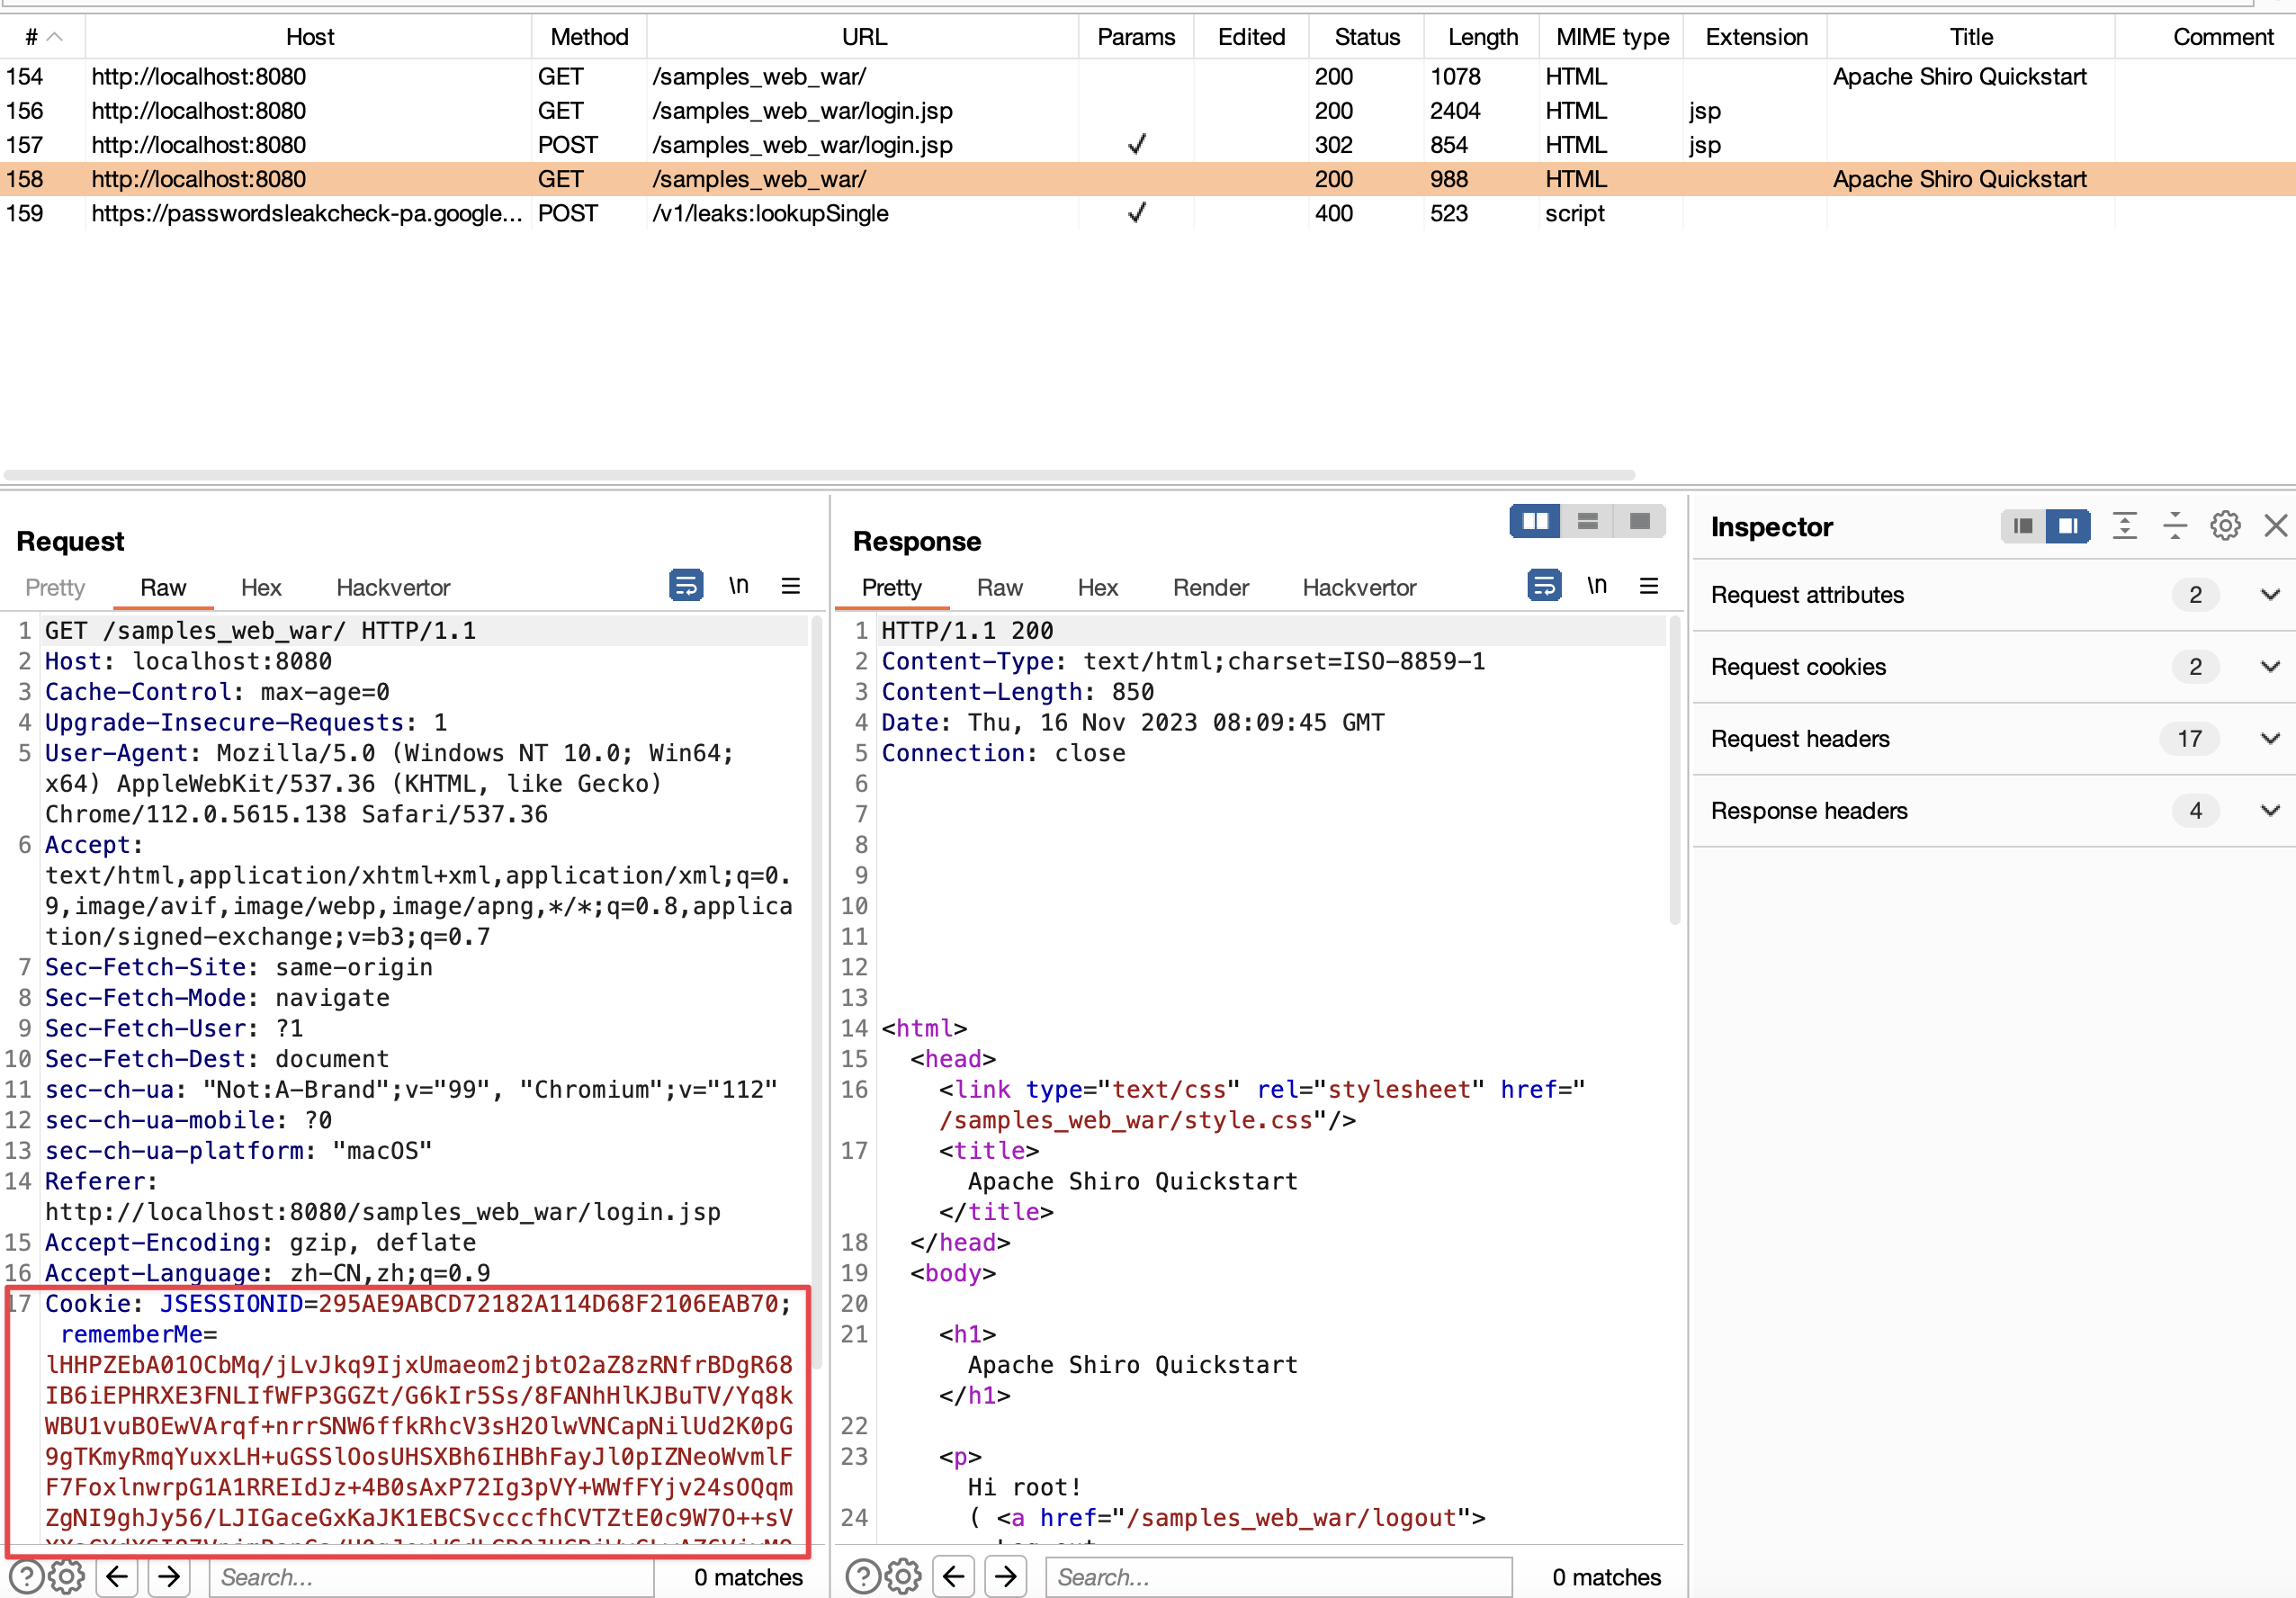Sort history by Method column
Viewport: 2296px width, 1598px height.
coord(589,37)
